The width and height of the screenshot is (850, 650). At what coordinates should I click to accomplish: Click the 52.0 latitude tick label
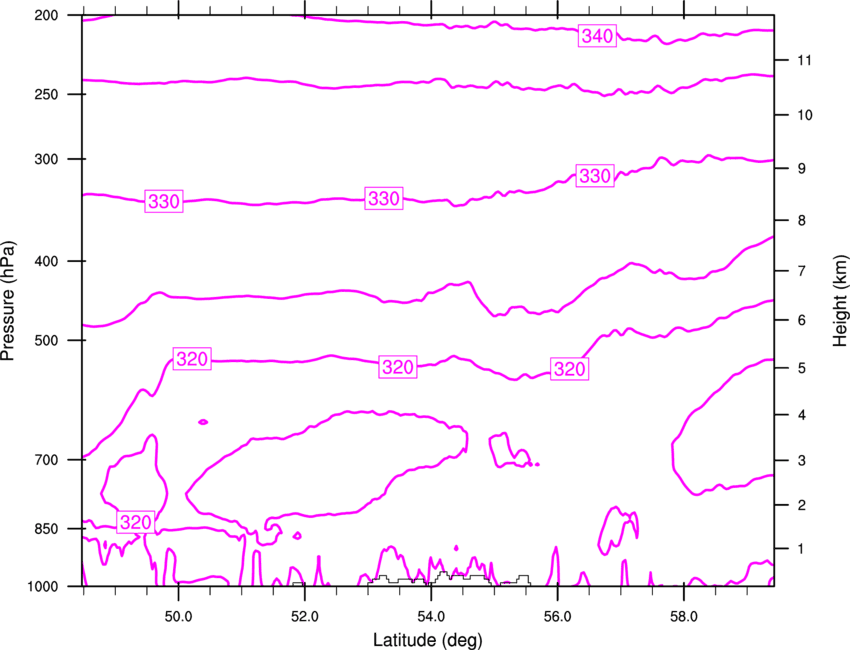305,617
